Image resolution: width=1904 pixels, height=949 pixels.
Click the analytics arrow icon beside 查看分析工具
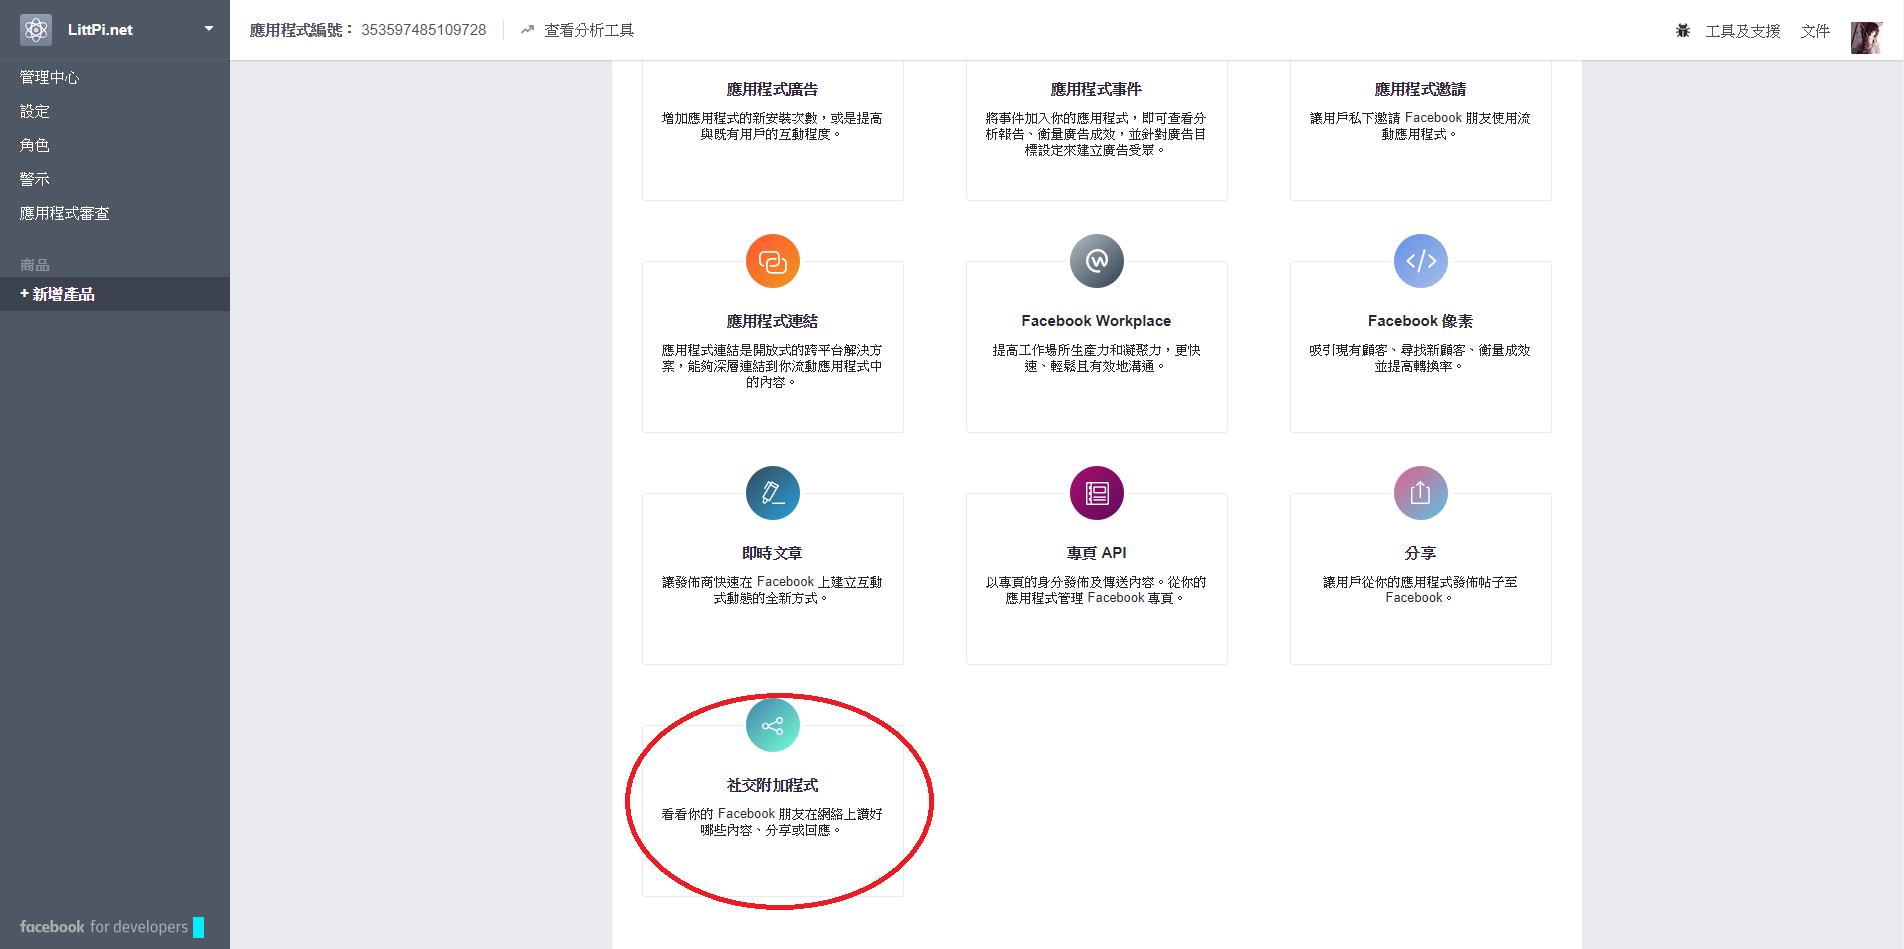coord(527,30)
